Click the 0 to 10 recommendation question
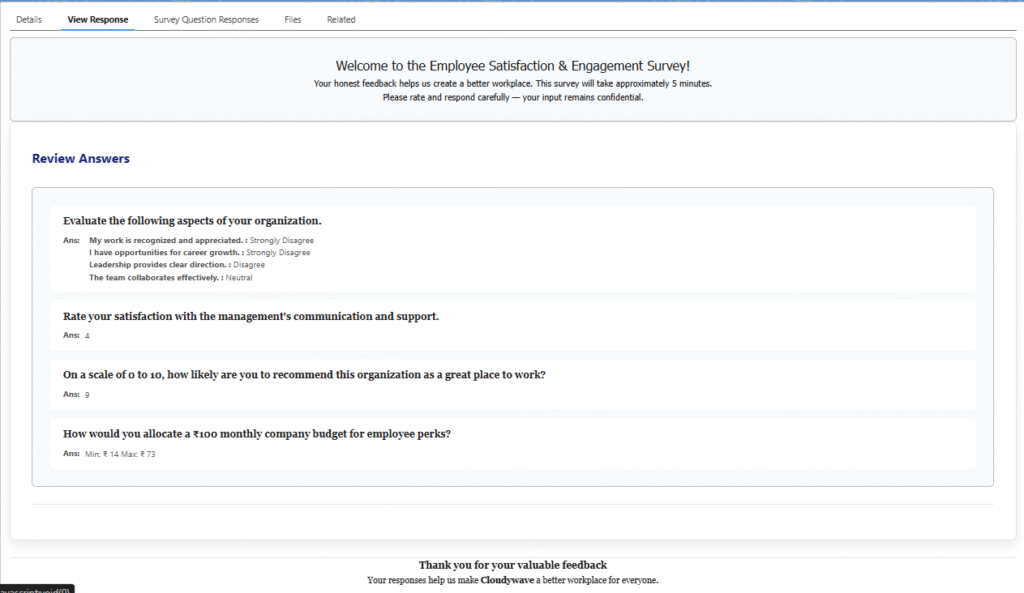1024x593 pixels. click(304, 375)
